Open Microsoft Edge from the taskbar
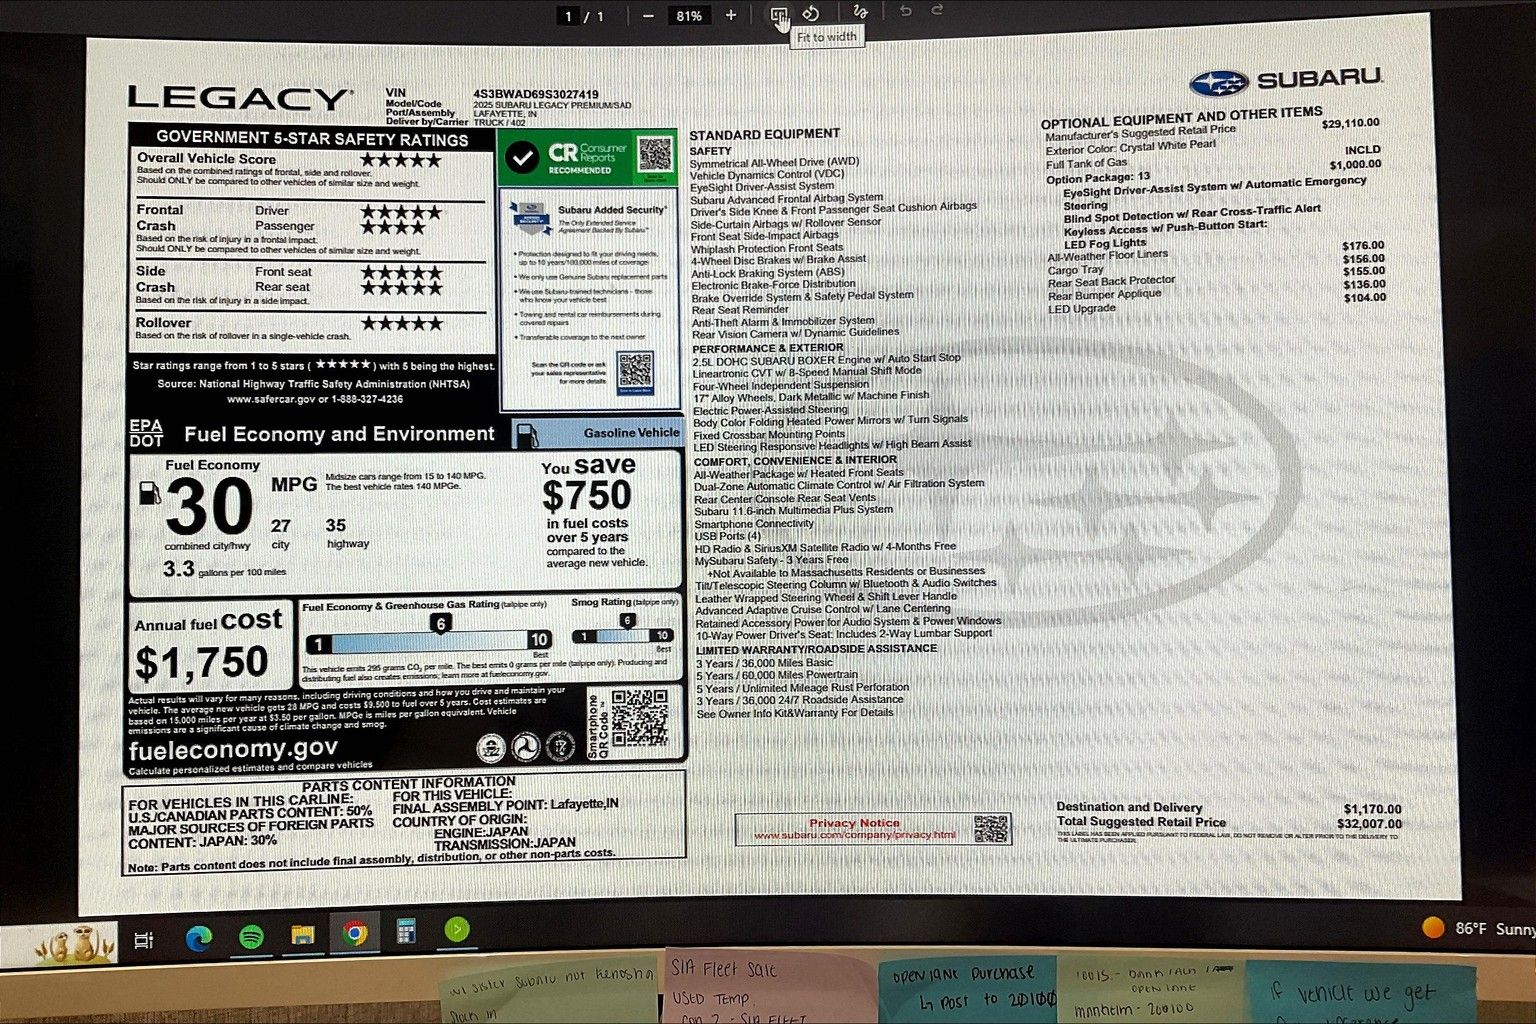Screen dimensions: 1536x1024 [198, 938]
